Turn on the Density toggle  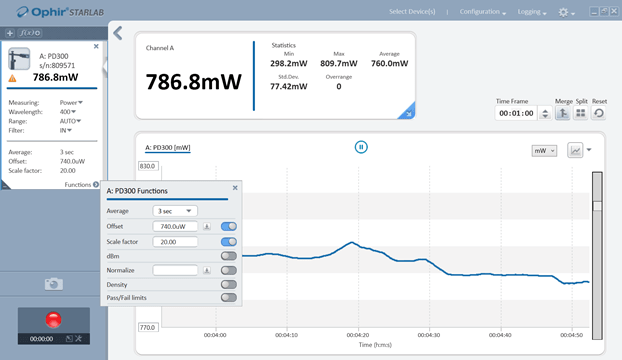[x=229, y=285]
